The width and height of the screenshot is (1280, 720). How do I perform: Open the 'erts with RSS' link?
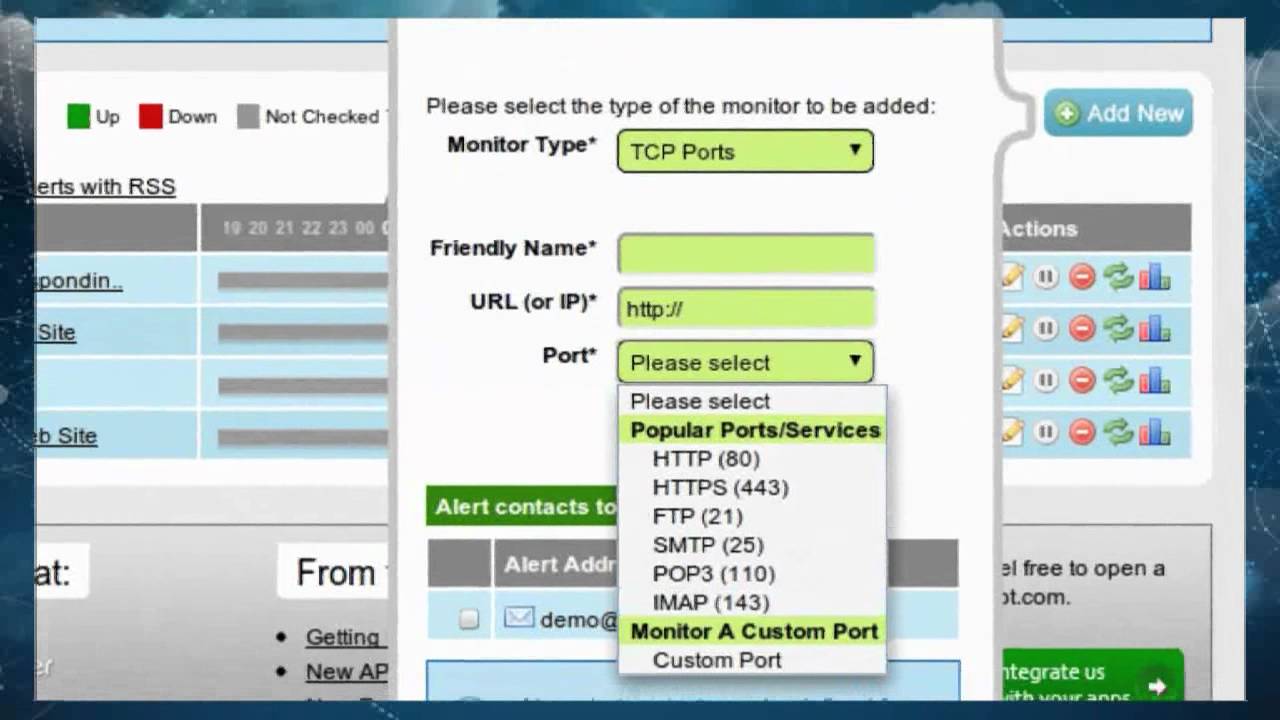(x=105, y=187)
